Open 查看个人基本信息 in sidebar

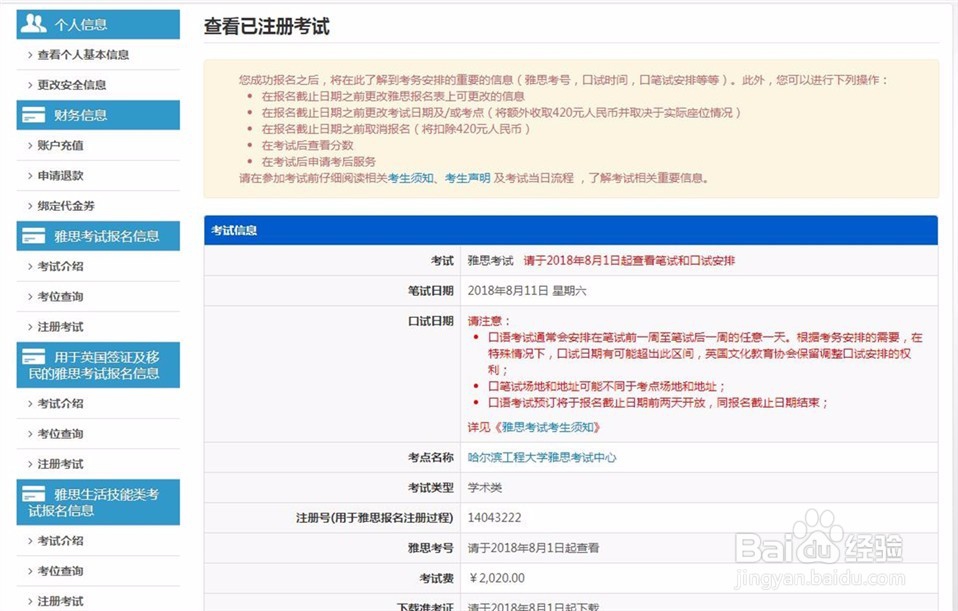[83, 54]
